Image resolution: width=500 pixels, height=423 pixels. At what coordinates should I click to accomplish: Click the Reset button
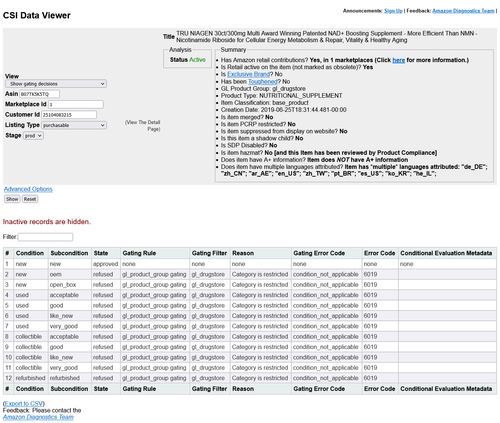point(30,199)
